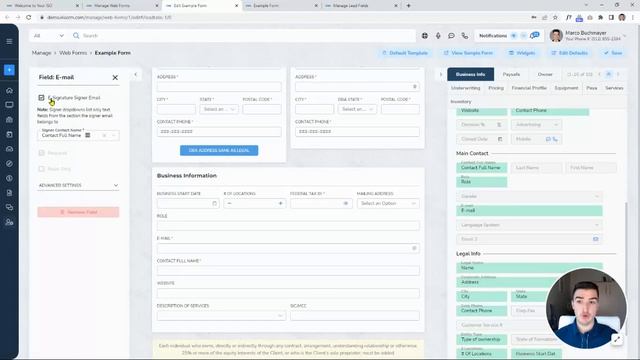The height and width of the screenshot is (360, 640).
Task: Open the All search filter dropdown
Action: click(x=49, y=36)
